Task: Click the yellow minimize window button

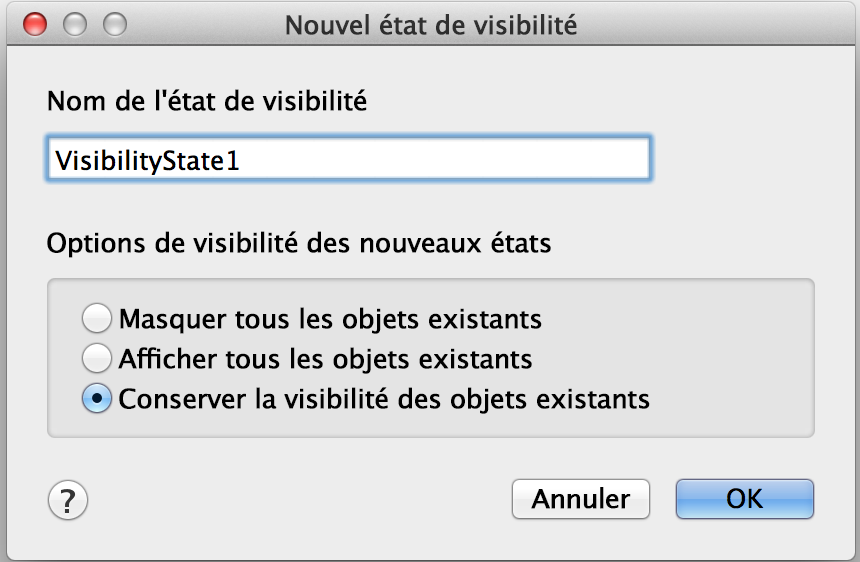Action: click(x=75, y=24)
